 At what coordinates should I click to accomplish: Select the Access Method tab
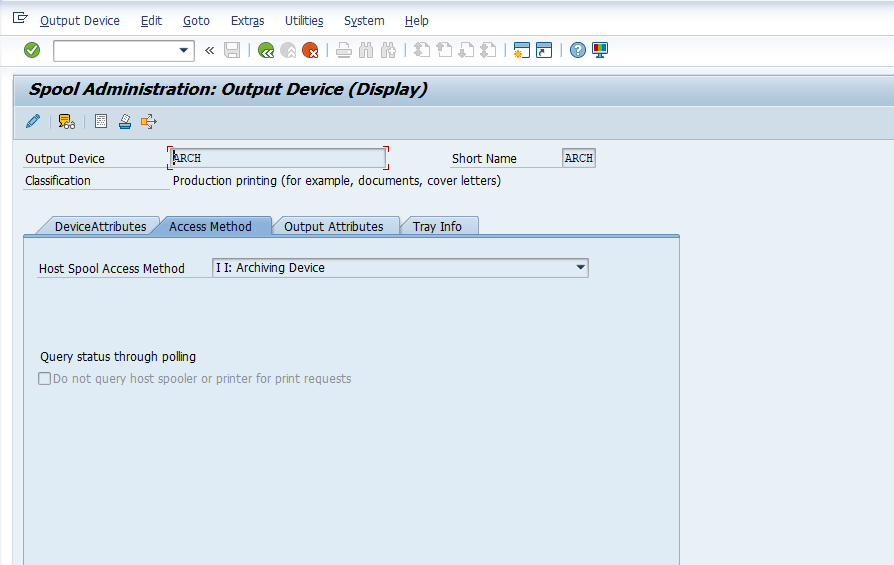click(x=210, y=226)
